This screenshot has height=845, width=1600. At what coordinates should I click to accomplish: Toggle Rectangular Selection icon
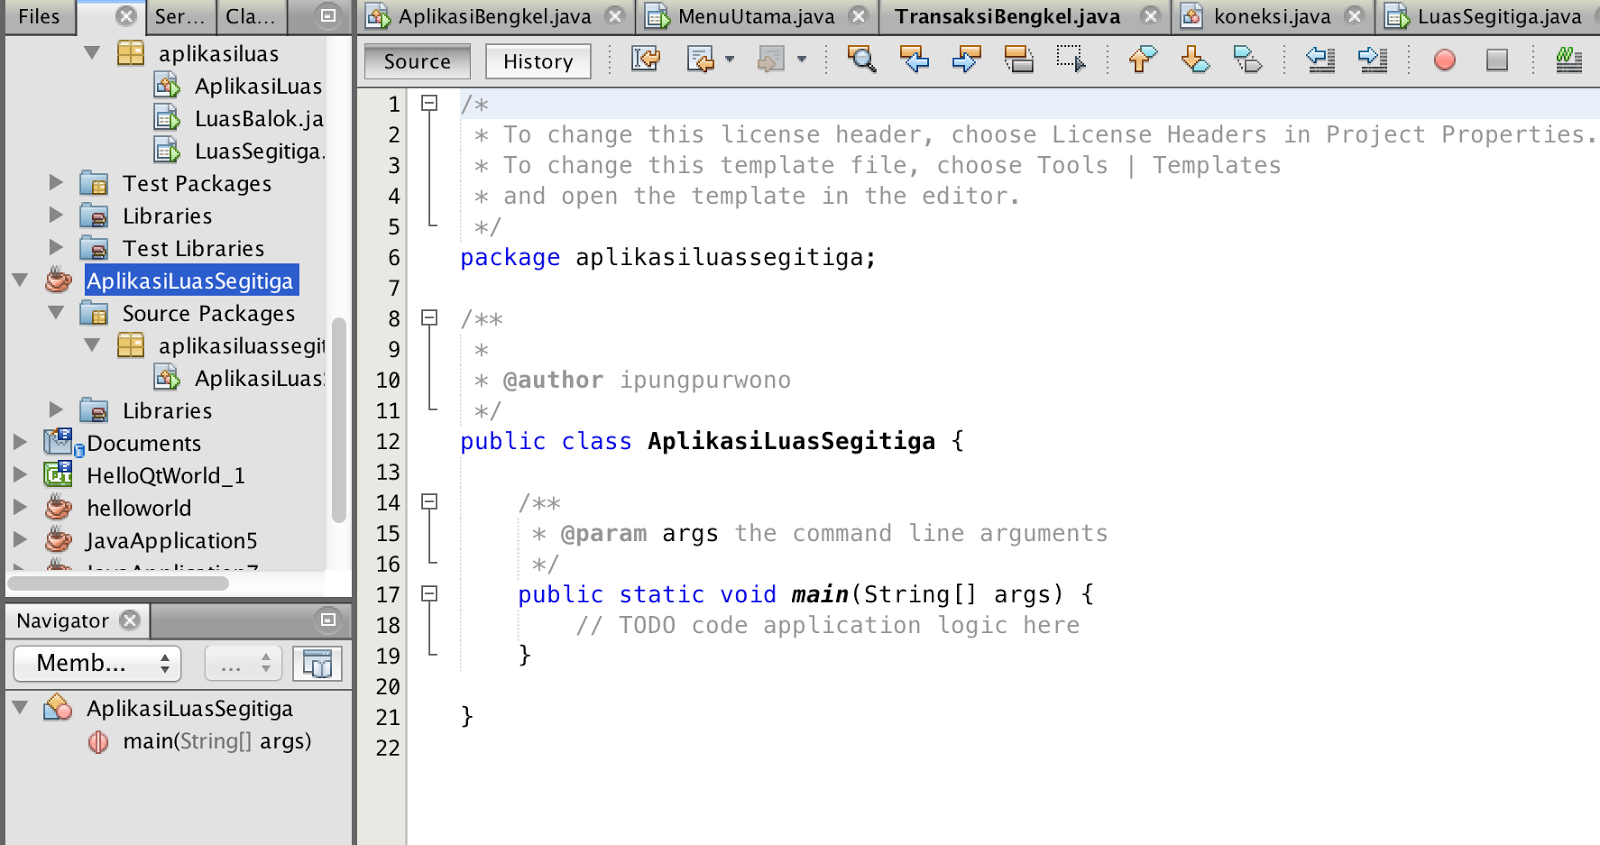pos(1071,60)
